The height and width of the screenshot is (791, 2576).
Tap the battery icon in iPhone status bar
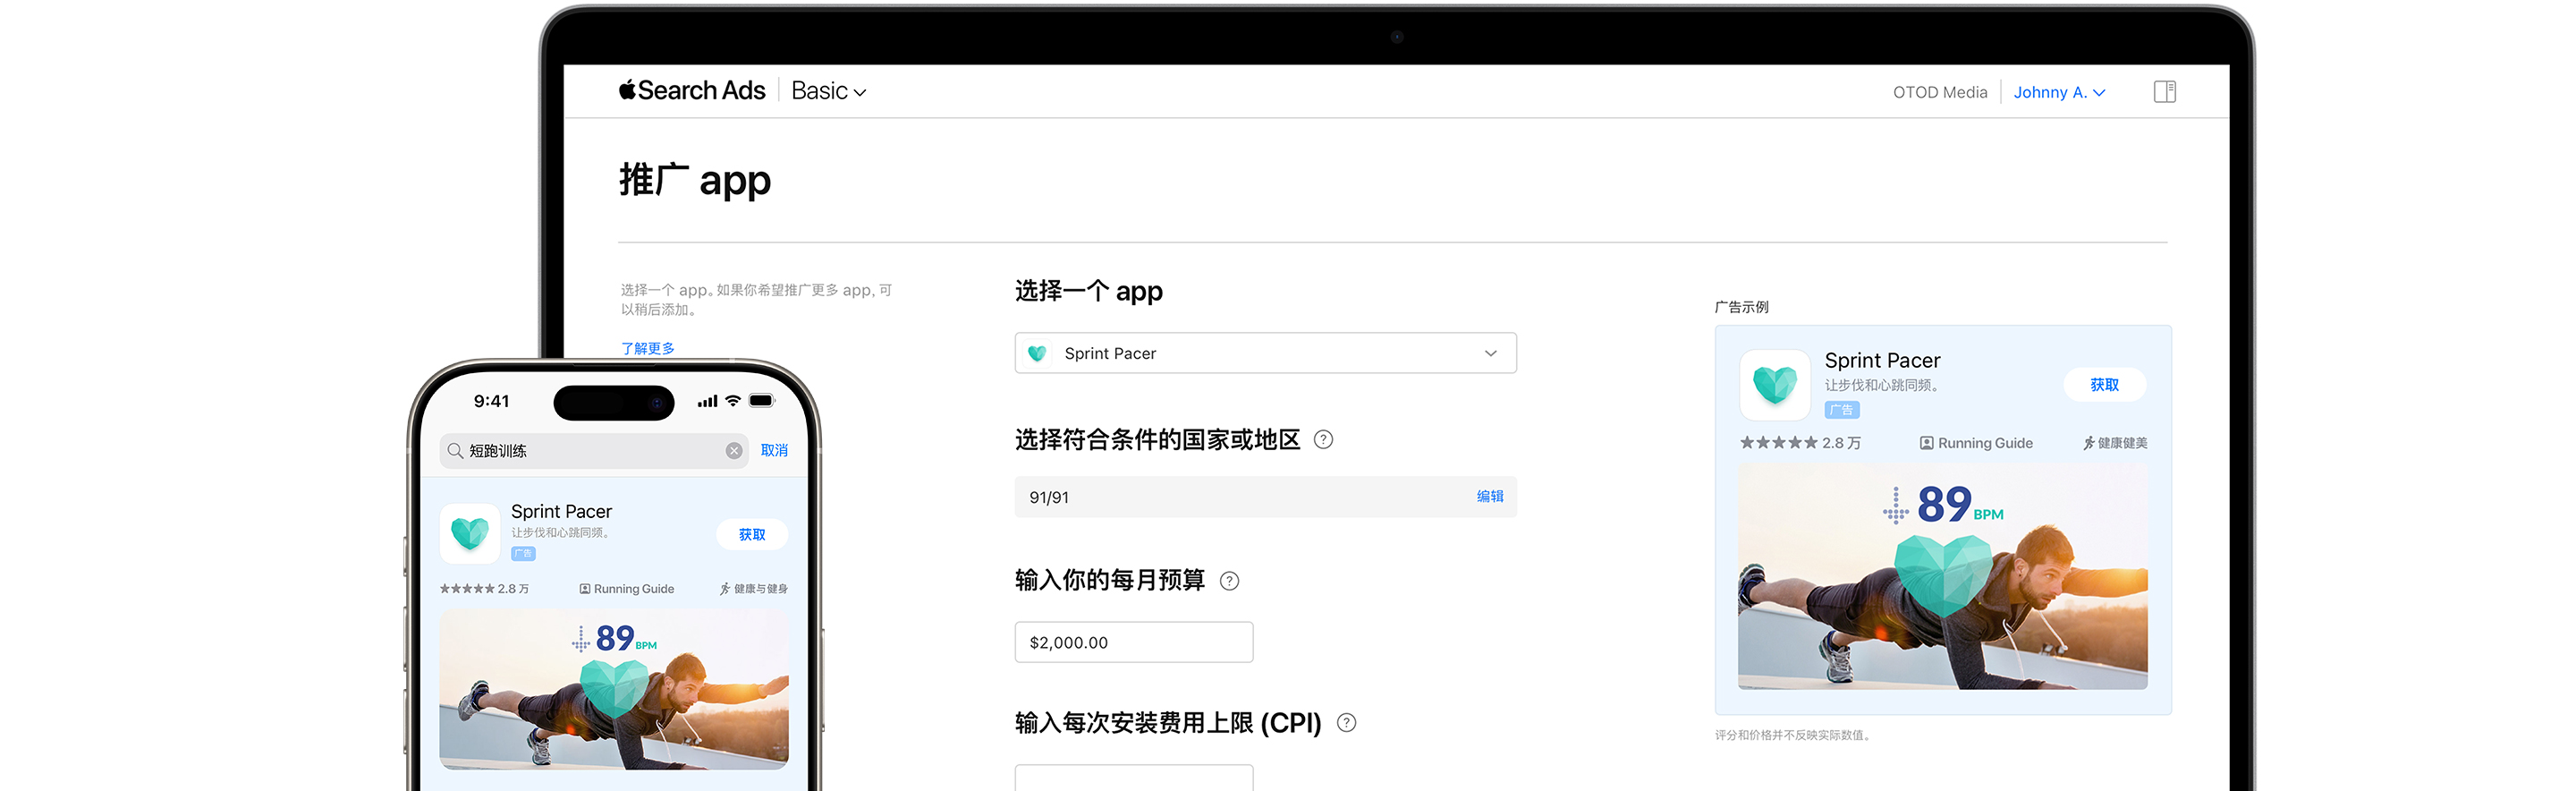coord(762,401)
